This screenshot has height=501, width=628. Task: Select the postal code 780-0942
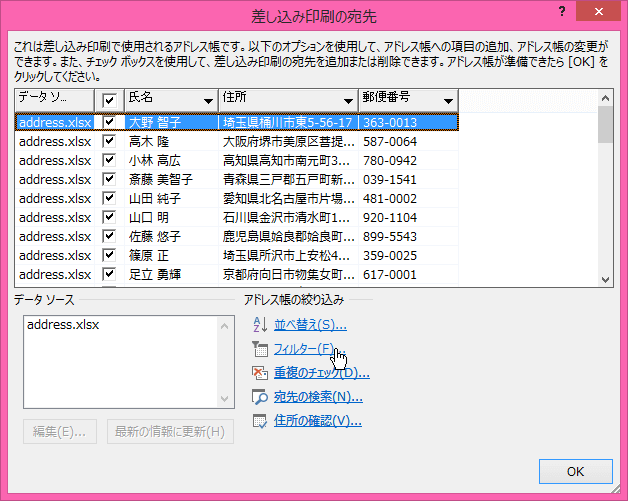coord(390,161)
